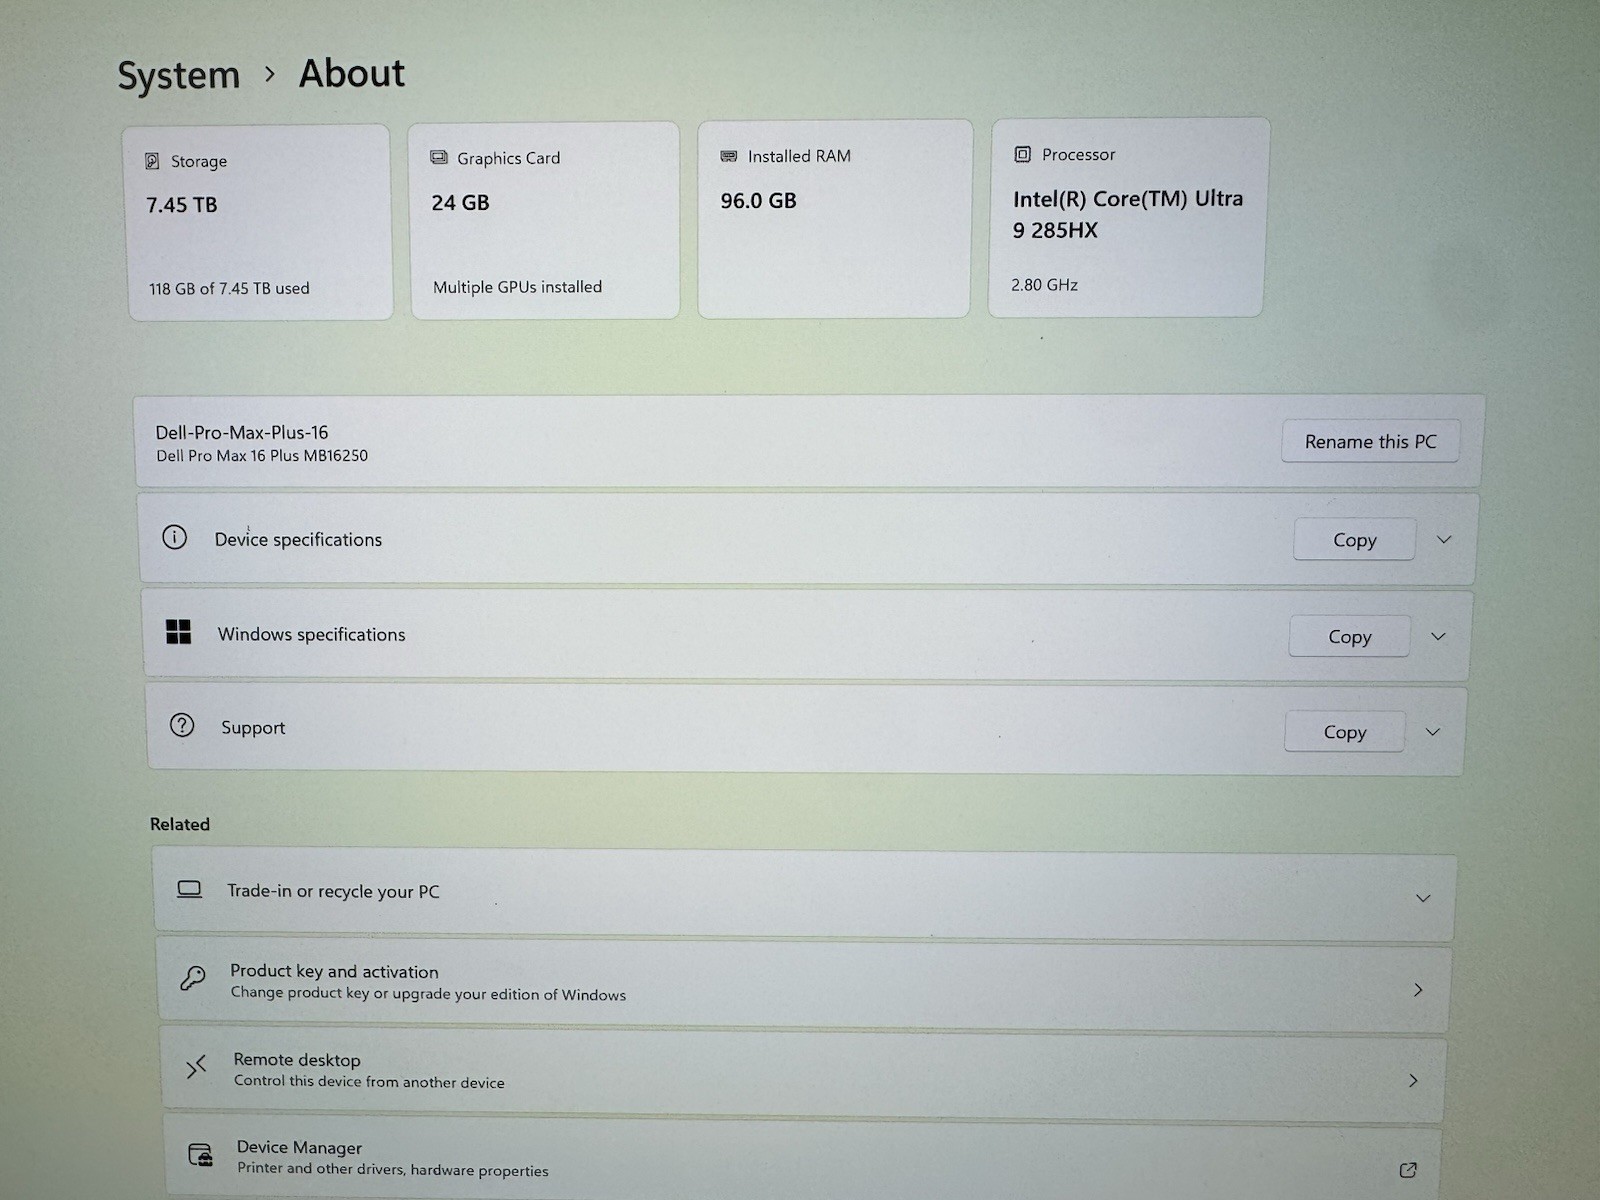Click the 'Related' heading
1600x1200 pixels.
[180, 824]
